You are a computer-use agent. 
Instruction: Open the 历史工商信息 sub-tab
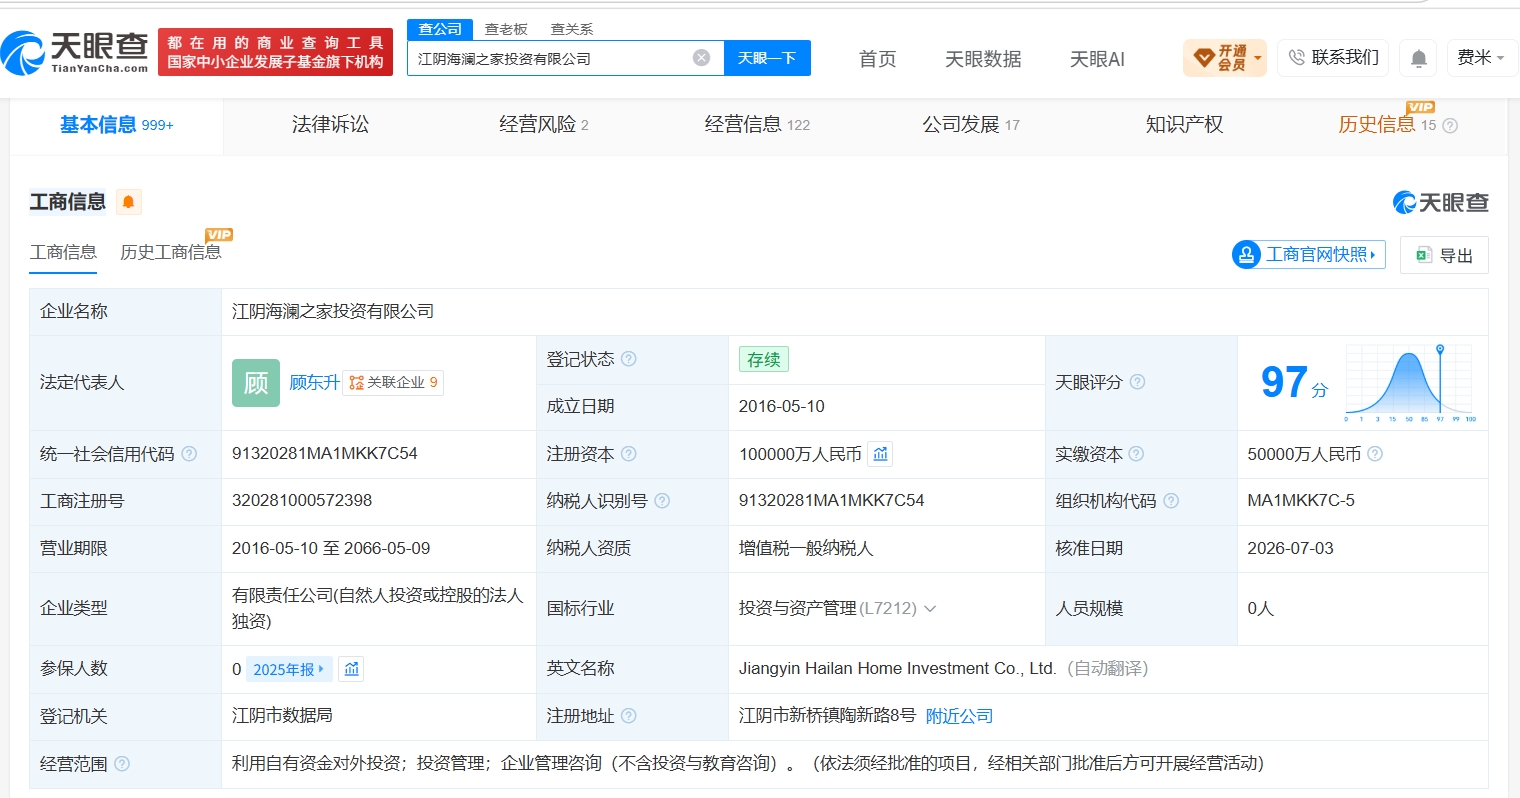click(x=171, y=252)
